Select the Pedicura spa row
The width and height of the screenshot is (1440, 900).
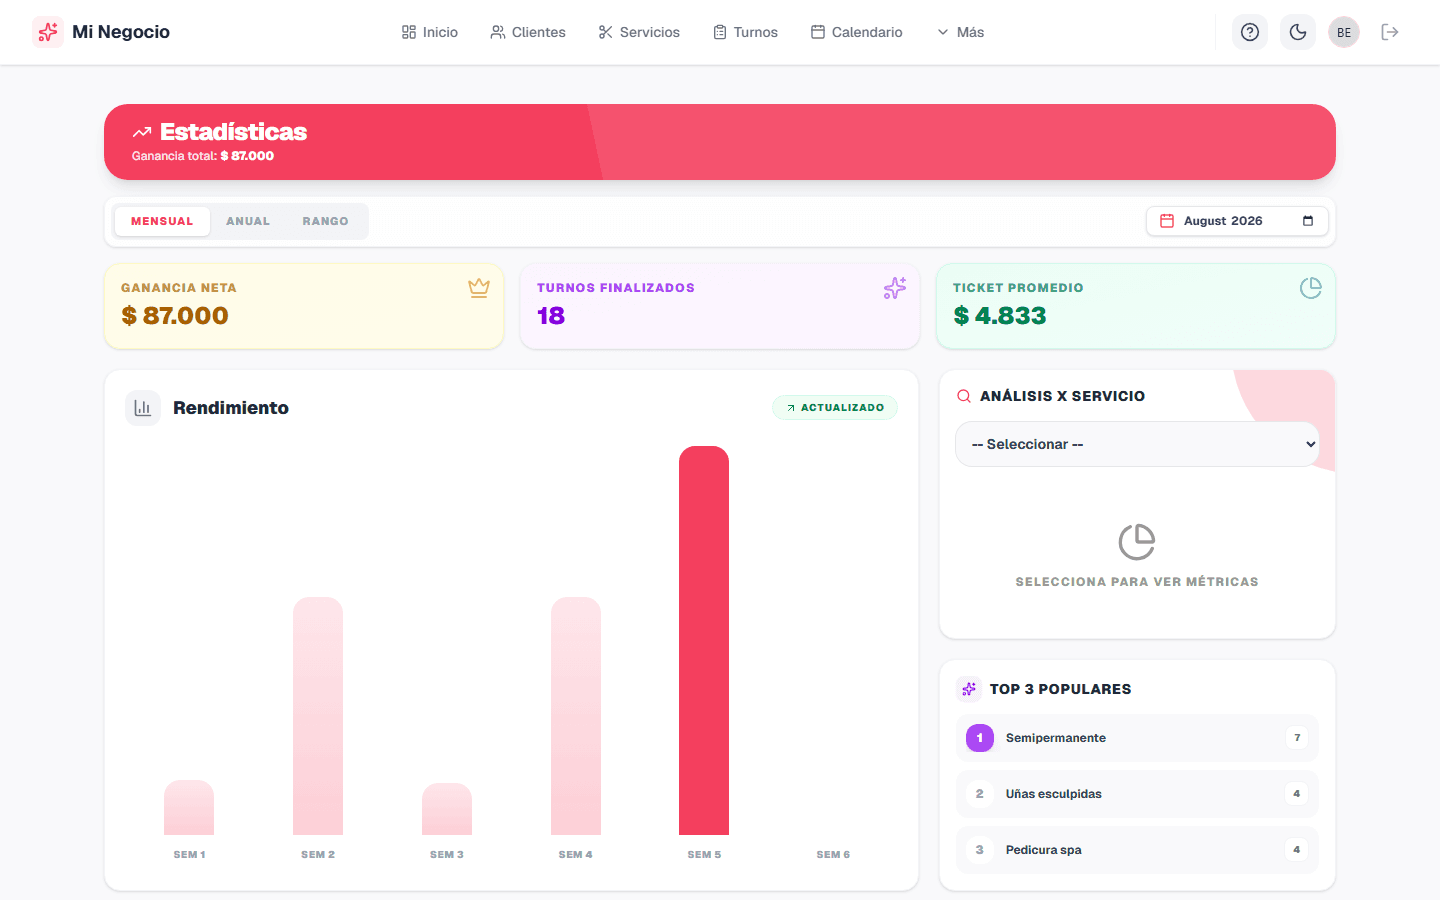click(x=1137, y=850)
